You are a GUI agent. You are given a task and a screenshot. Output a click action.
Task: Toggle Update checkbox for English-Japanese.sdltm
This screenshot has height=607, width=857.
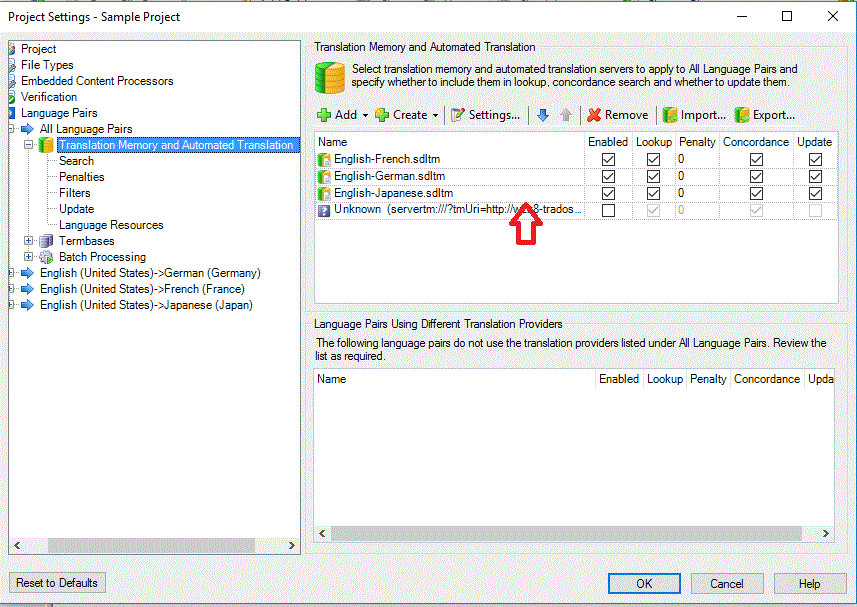coord(815,193)
